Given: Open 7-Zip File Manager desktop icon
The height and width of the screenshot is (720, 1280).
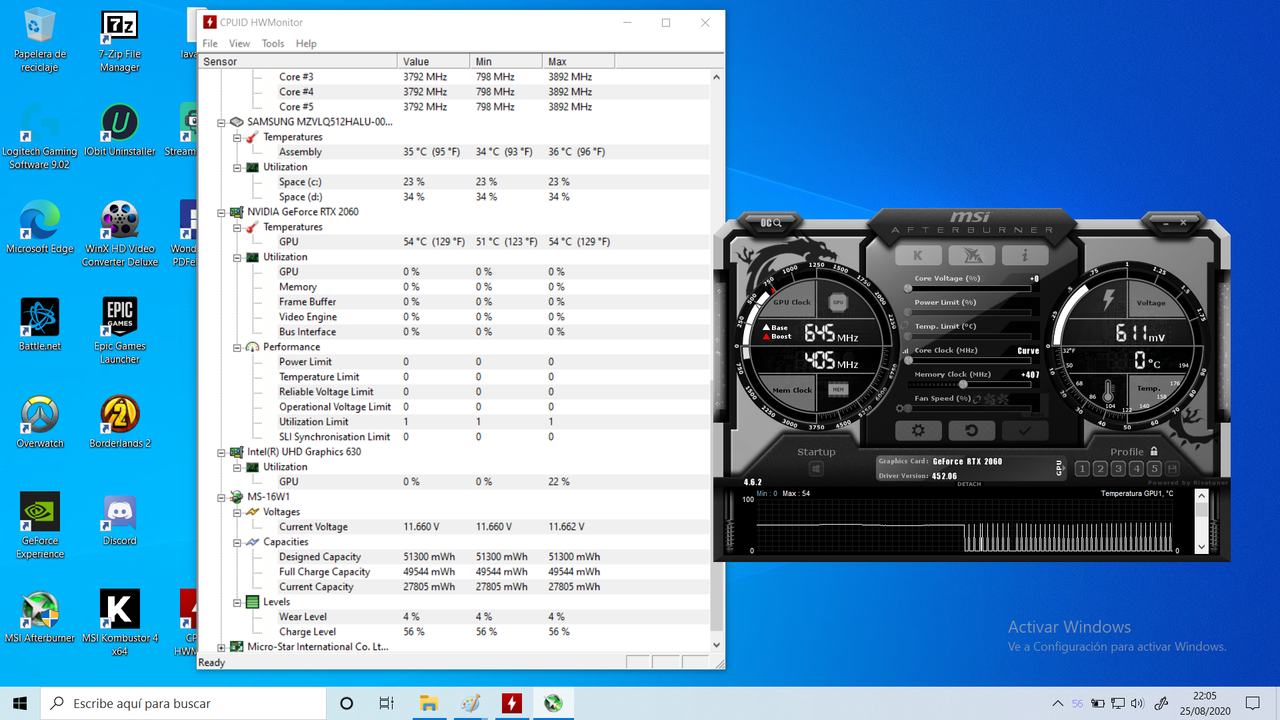Looking at the screenshot, I should click(x=120, y=41).
